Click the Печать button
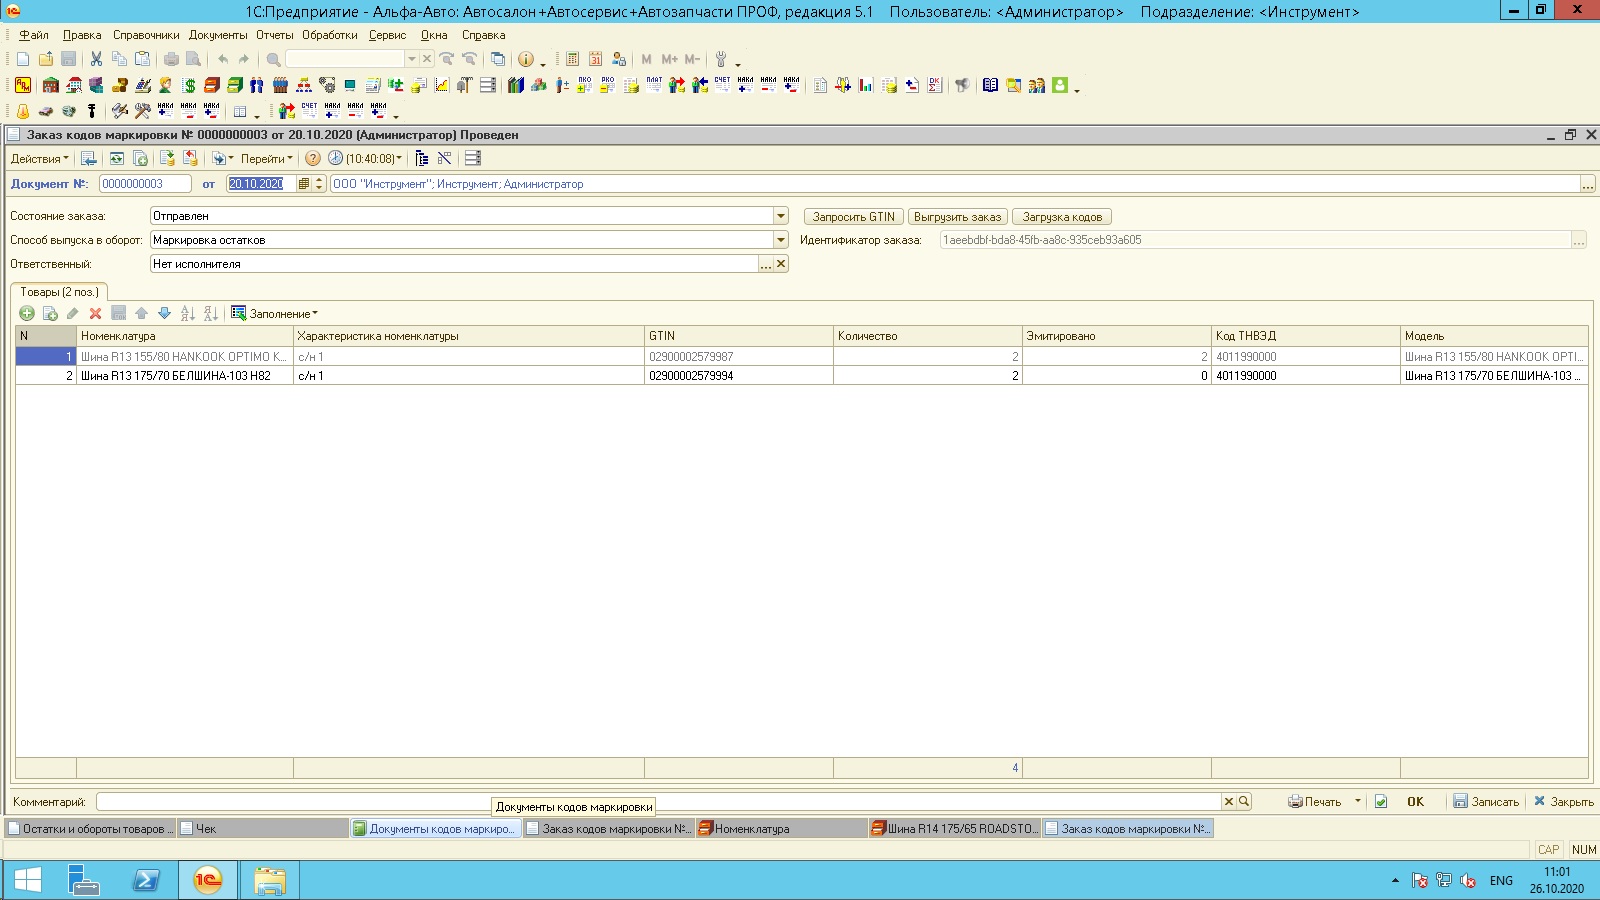 [1314, 801]
